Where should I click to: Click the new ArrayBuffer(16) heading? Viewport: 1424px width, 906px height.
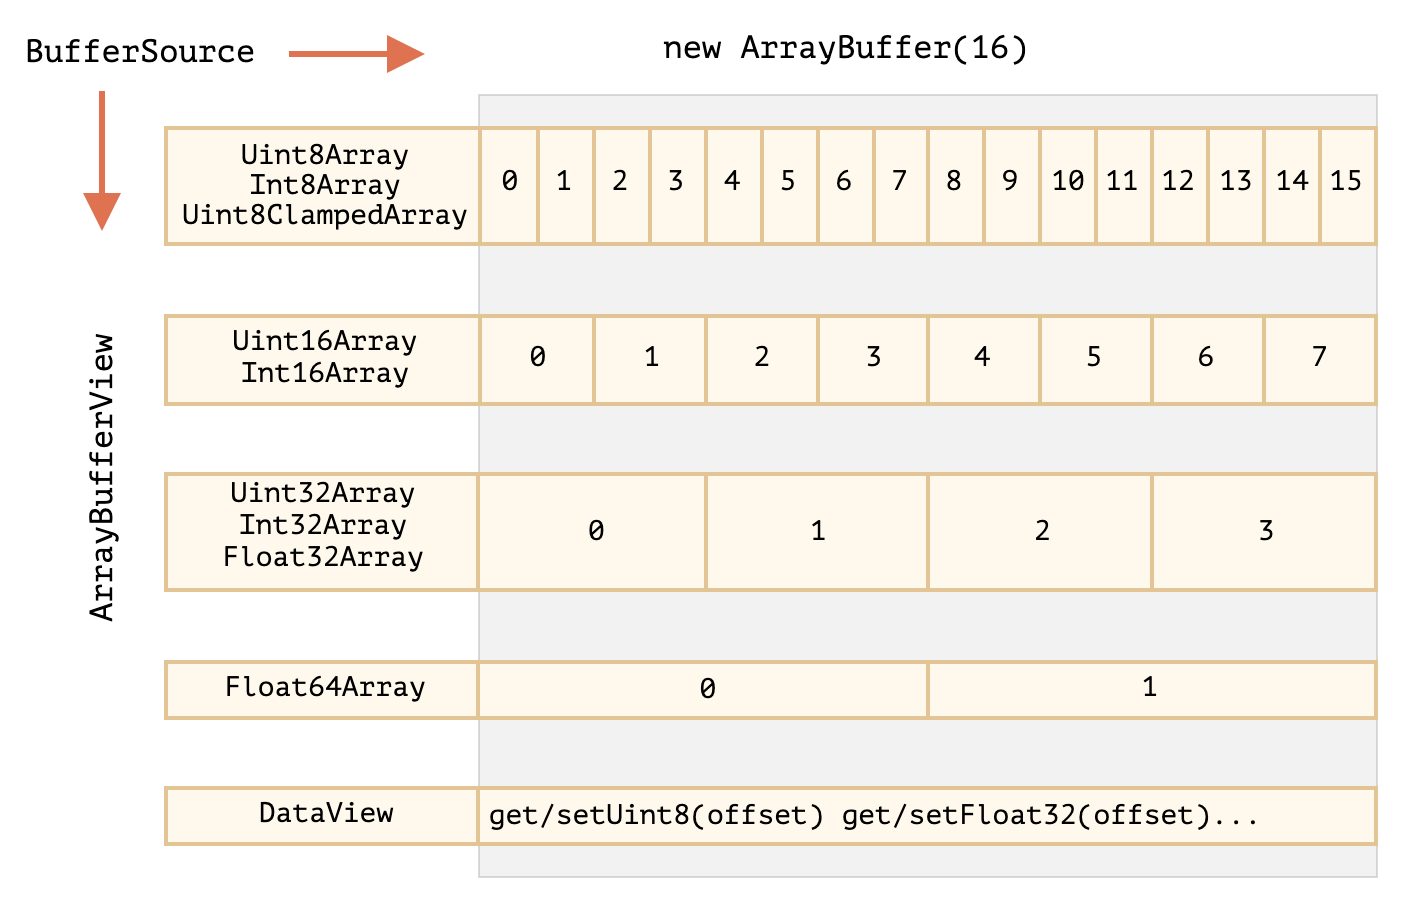coord(845,48)
